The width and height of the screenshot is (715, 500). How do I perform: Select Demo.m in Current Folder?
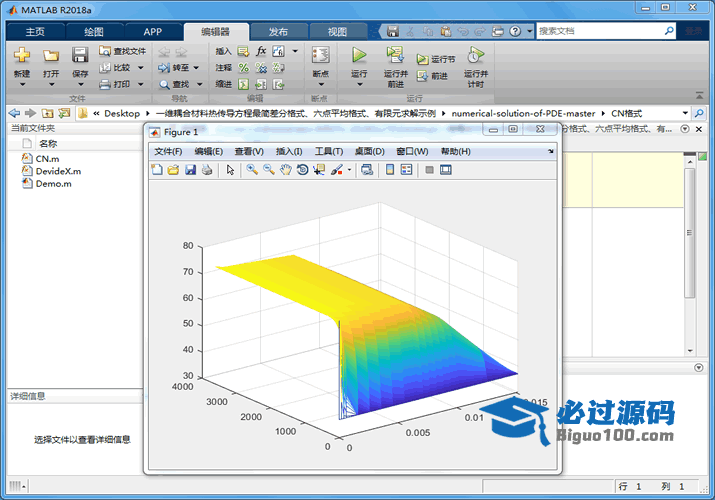coord(53,184)
